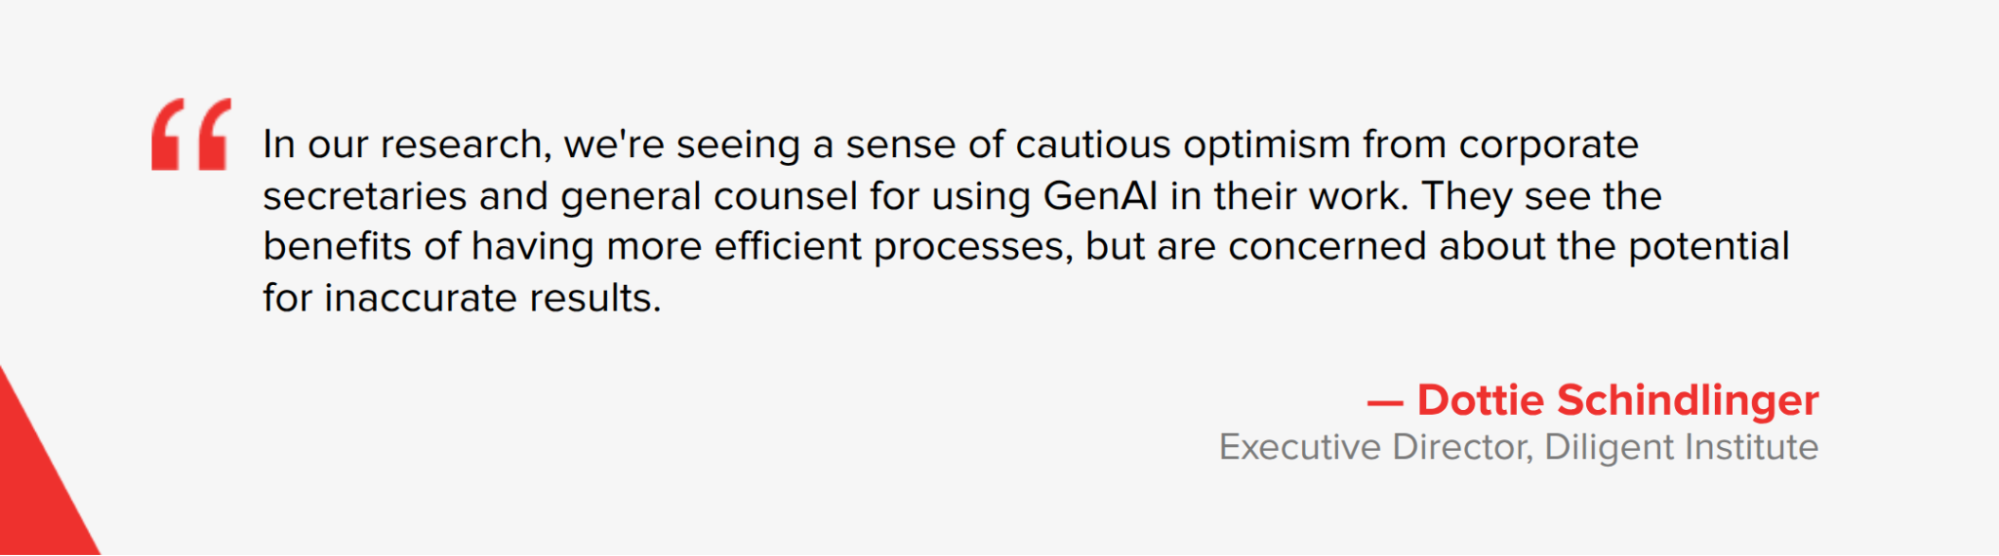The width and height of the screenshot is (1999, 556).
Task: Click the red dash before Dottie Schindlinger
Action: tap(1385, 403)
